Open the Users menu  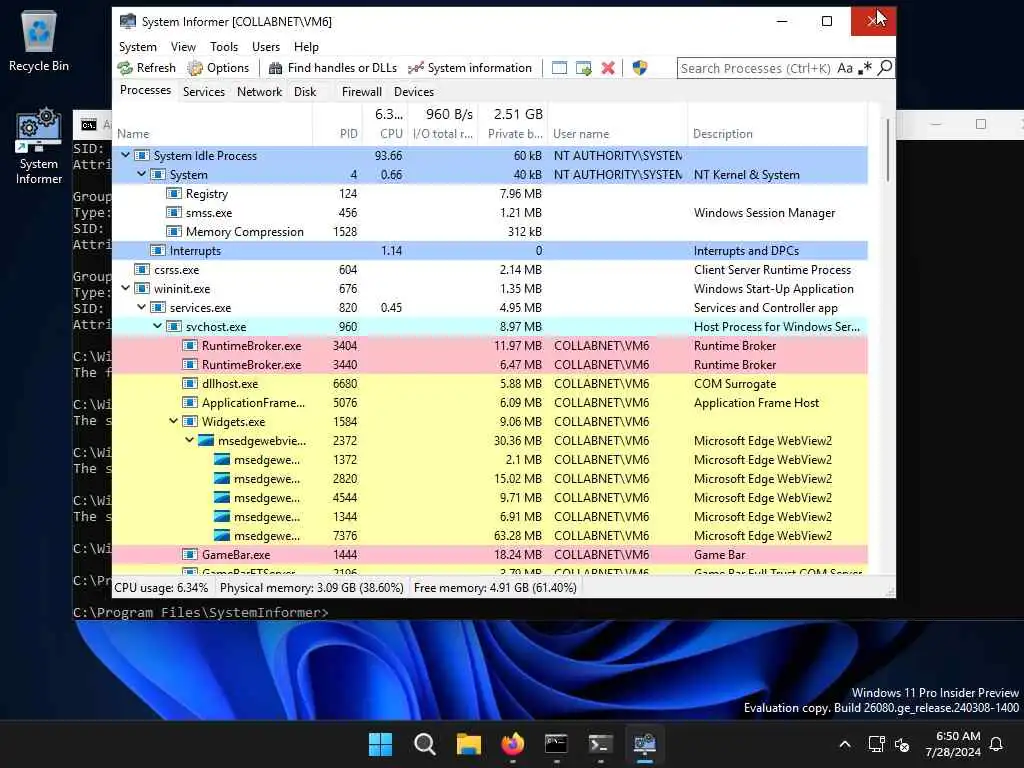(266, 47)
